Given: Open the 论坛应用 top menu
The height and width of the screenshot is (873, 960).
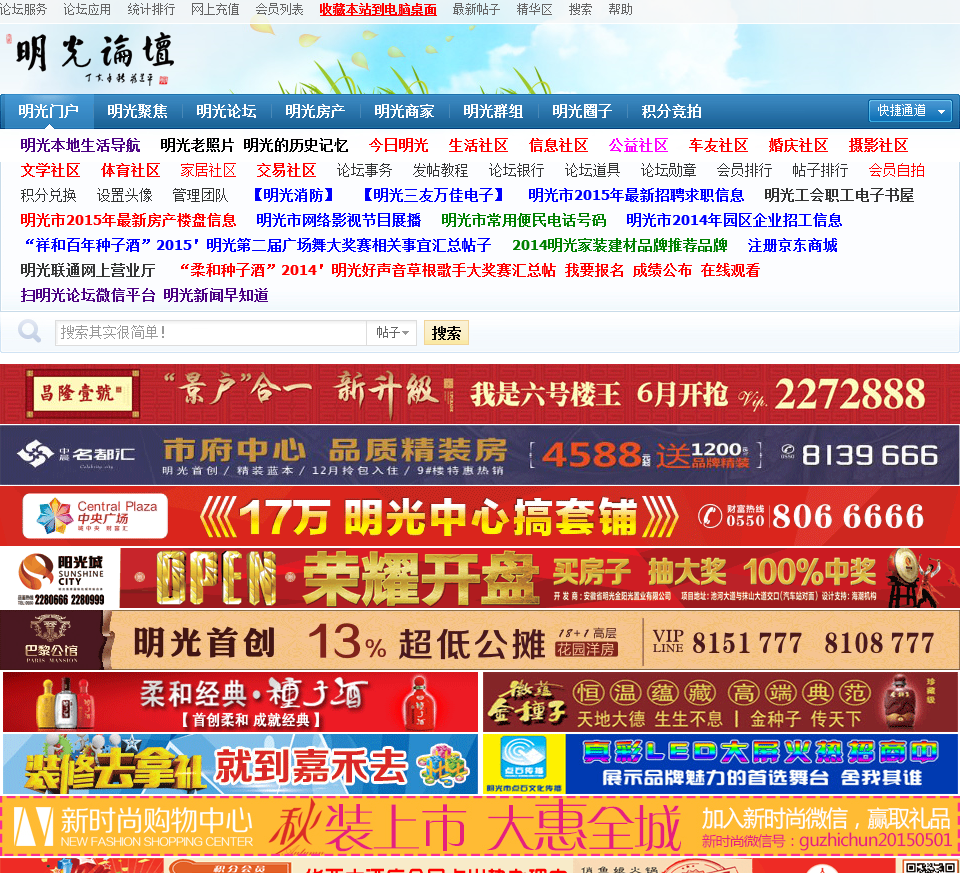Looking at the screenshot, I should coord(87,9).
